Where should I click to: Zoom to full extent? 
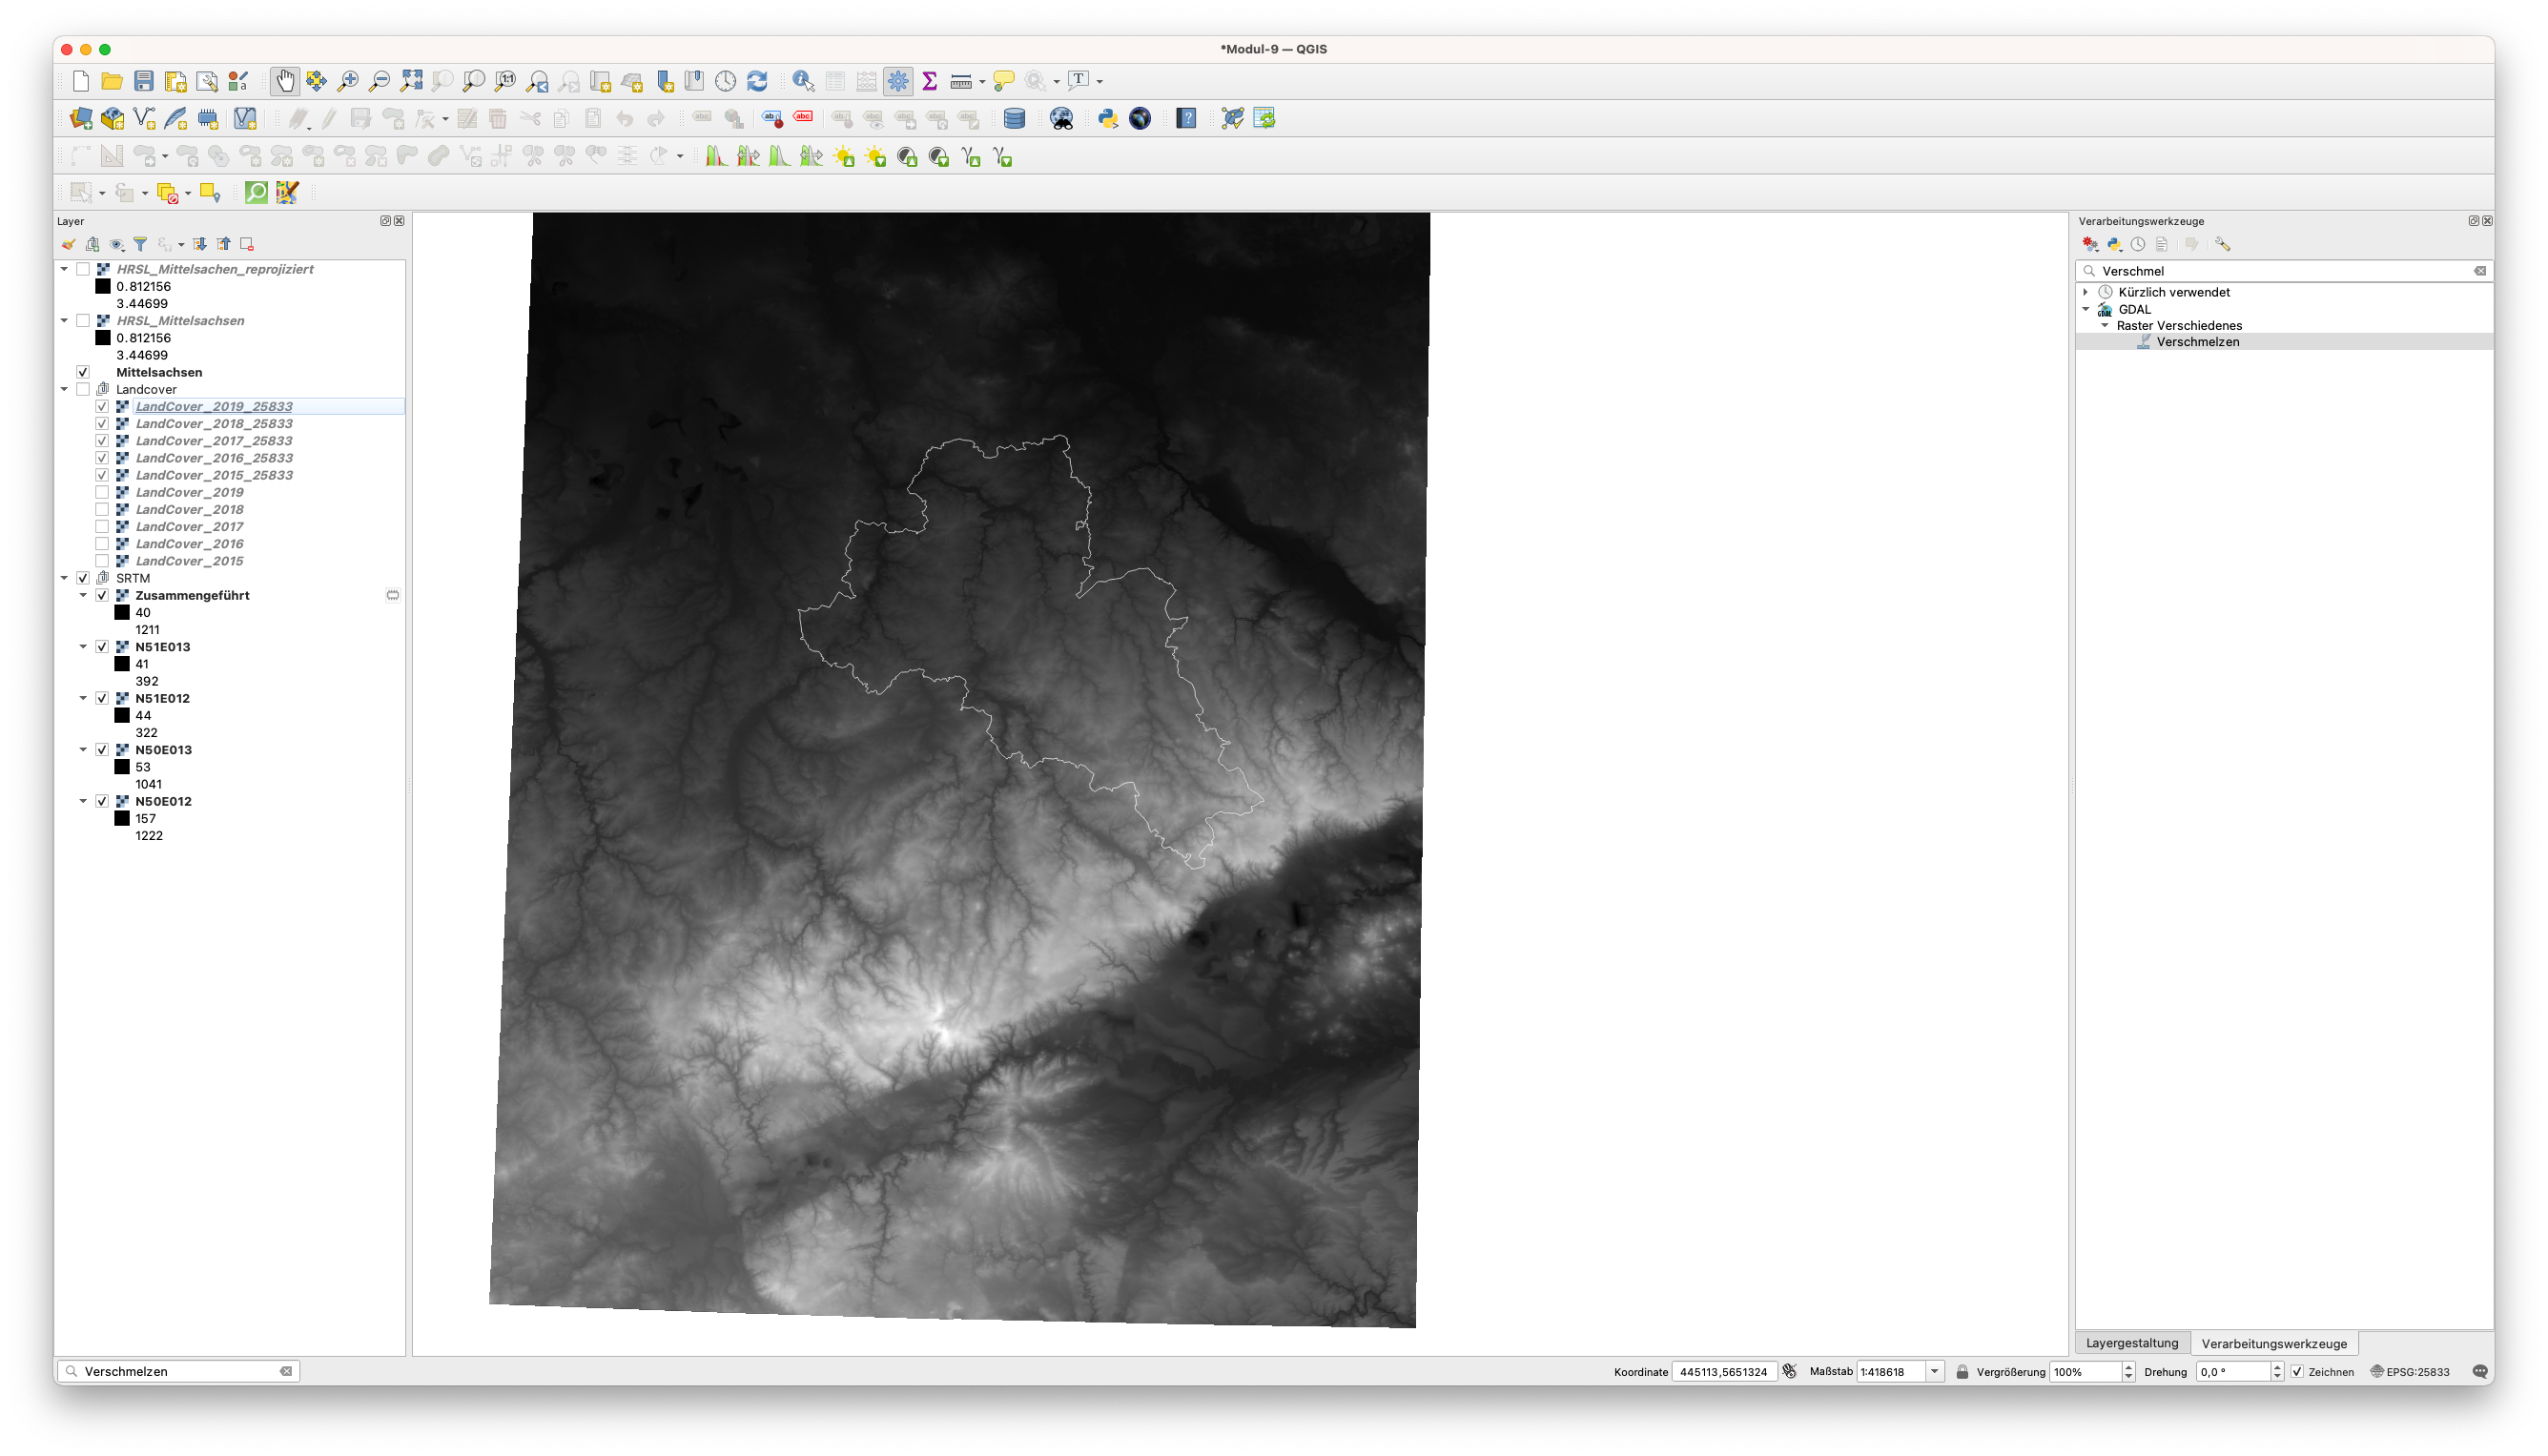click(411, 81)
